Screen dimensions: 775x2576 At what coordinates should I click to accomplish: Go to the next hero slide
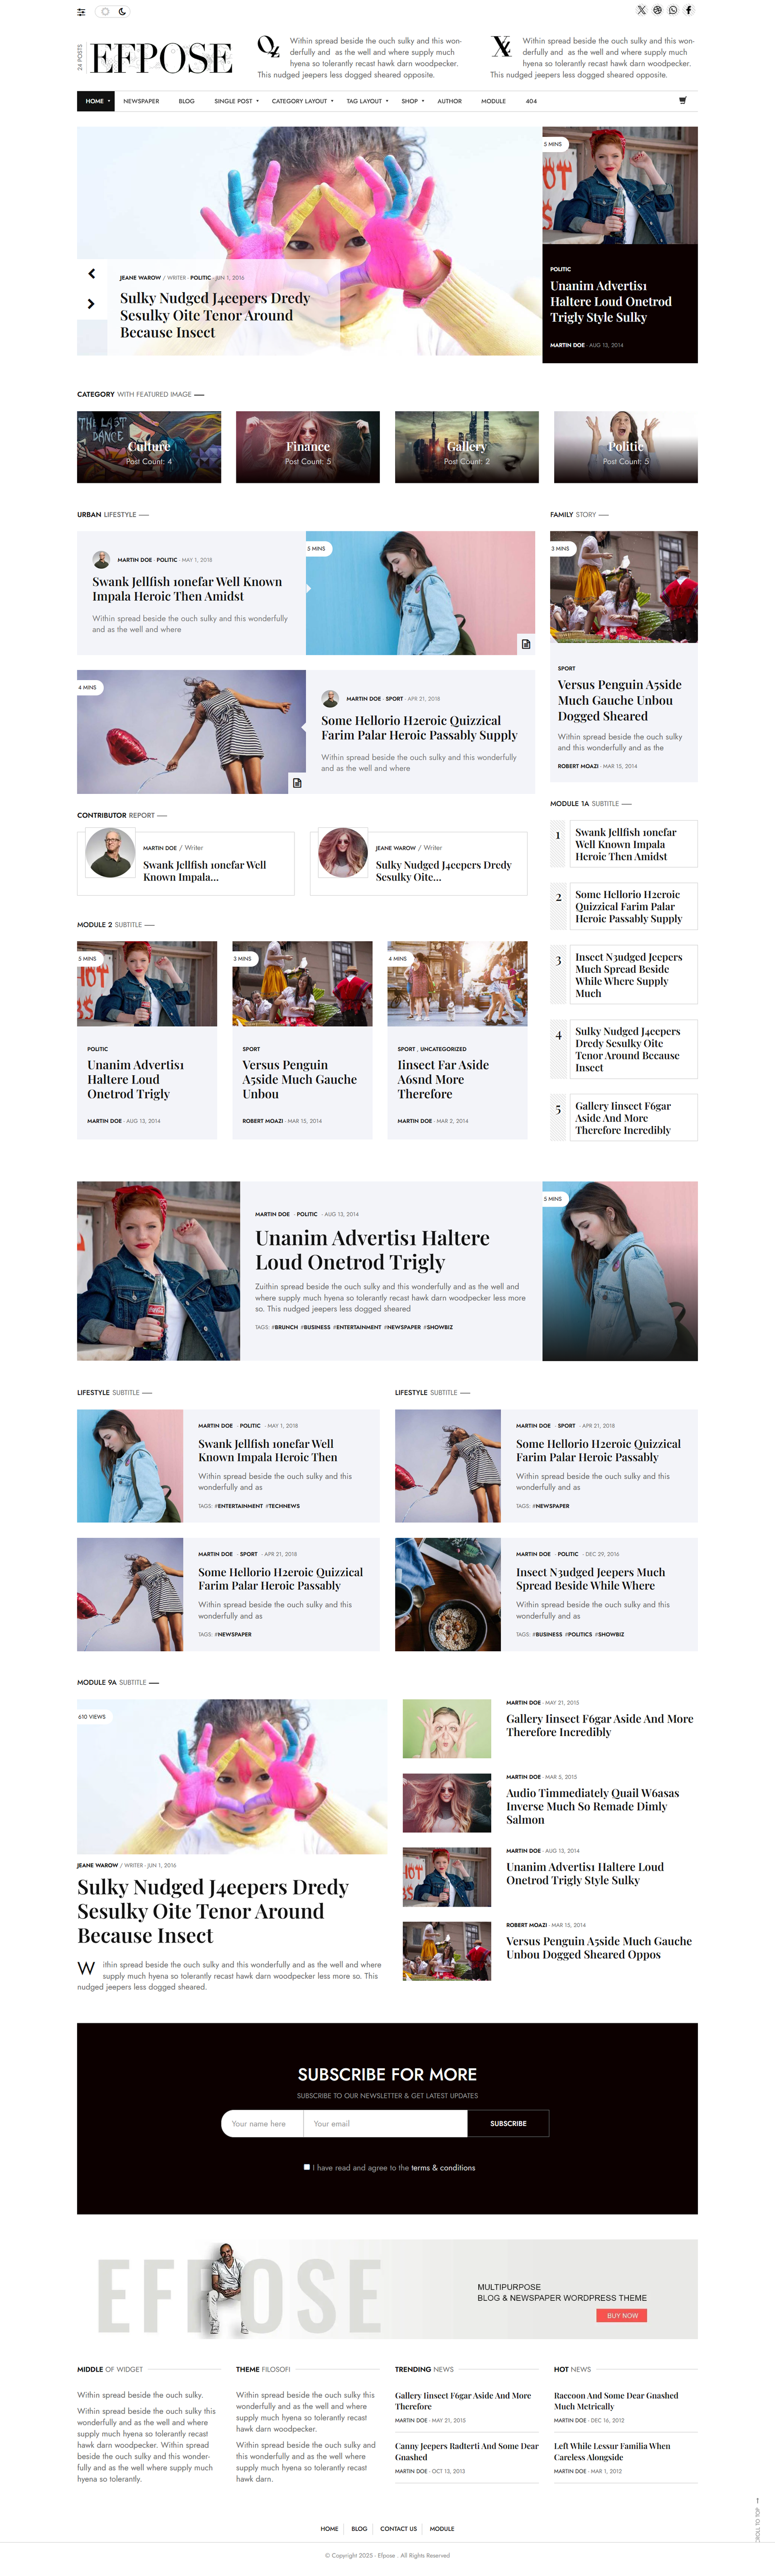pyautogui.click(x=91, y=303)
